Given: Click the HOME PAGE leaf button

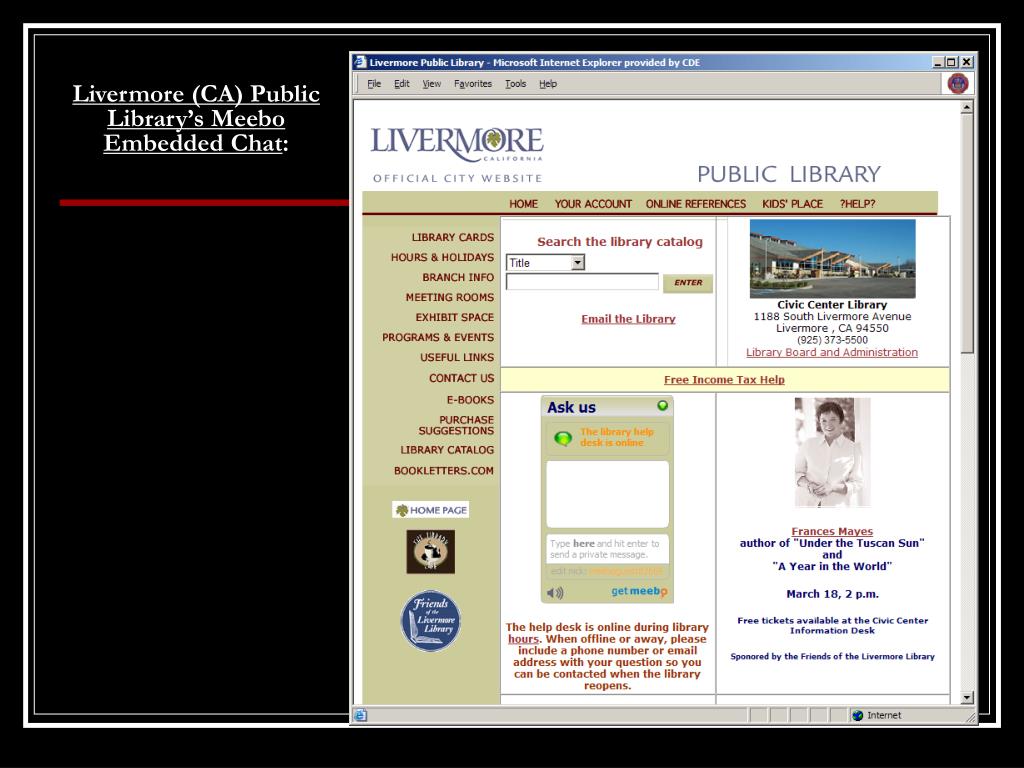Looking at the screenshot, I should tap(431, 510).
